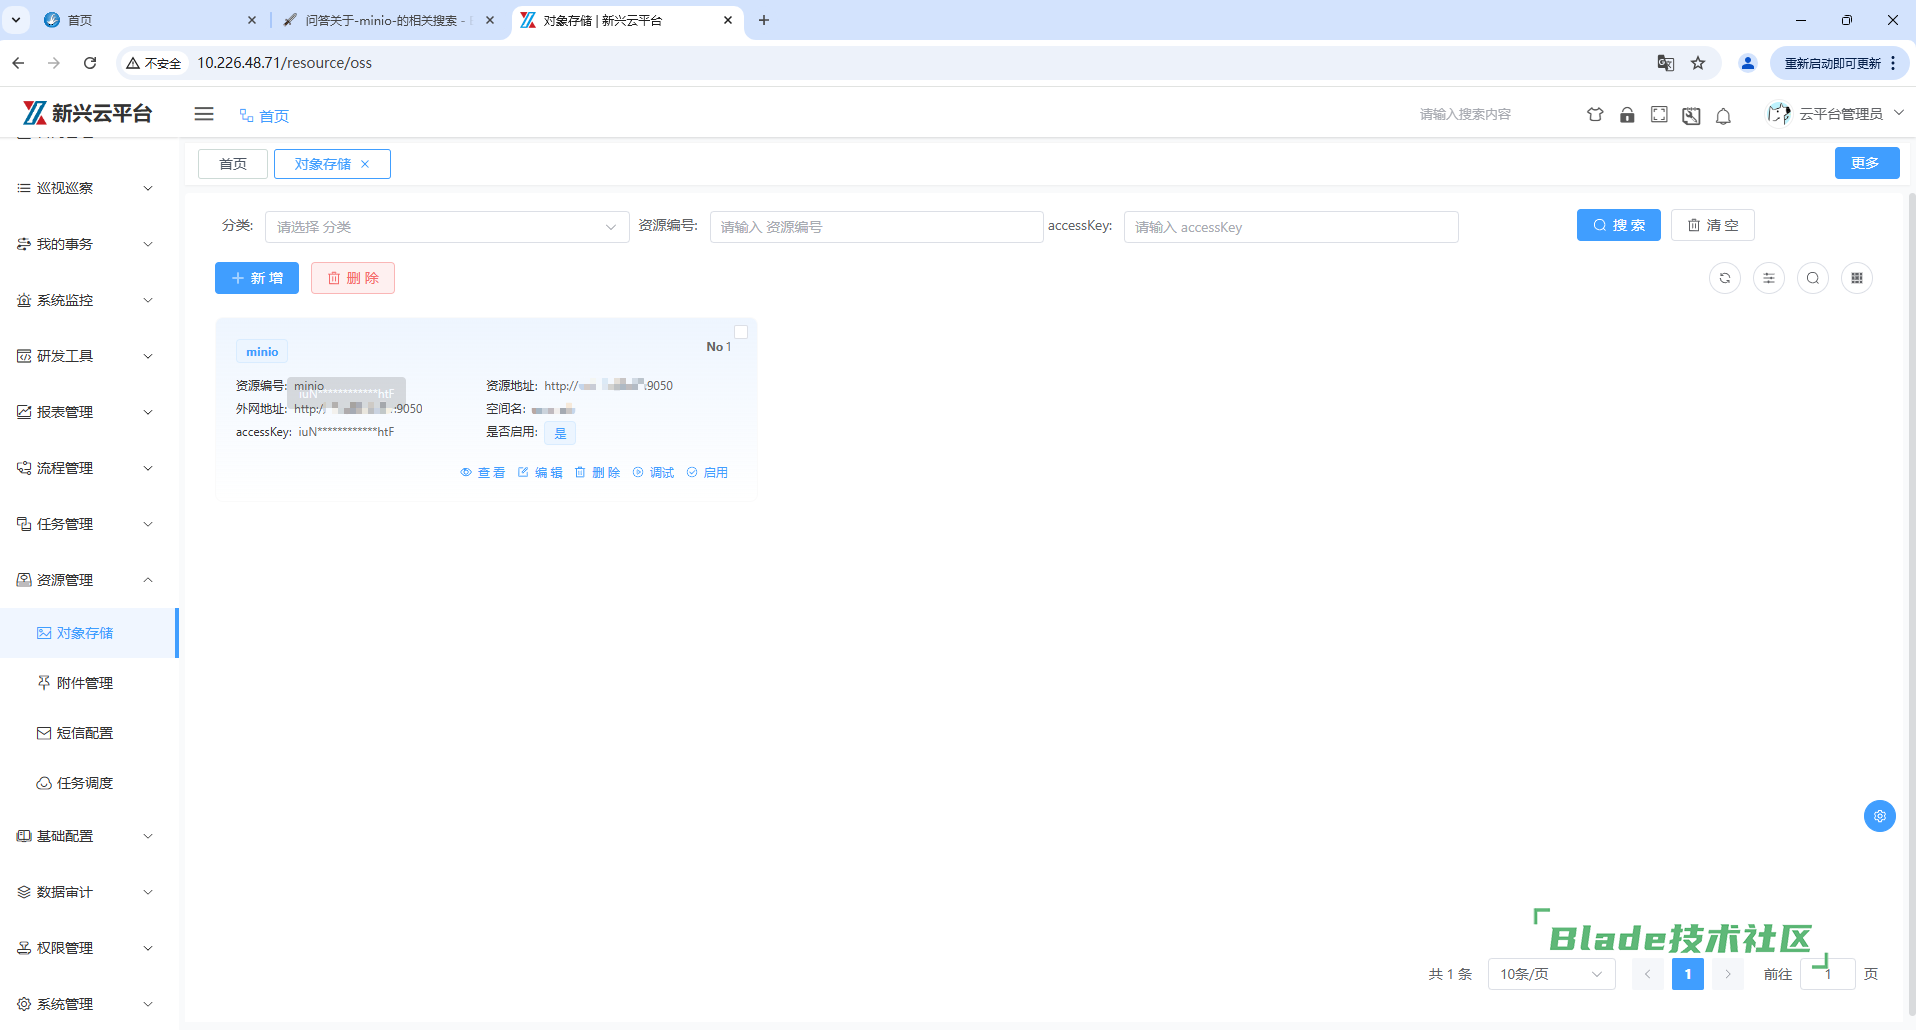This screenshot has height=1030, width=1916.
Task: Click 启用 action on minio card
Action: 707,473
